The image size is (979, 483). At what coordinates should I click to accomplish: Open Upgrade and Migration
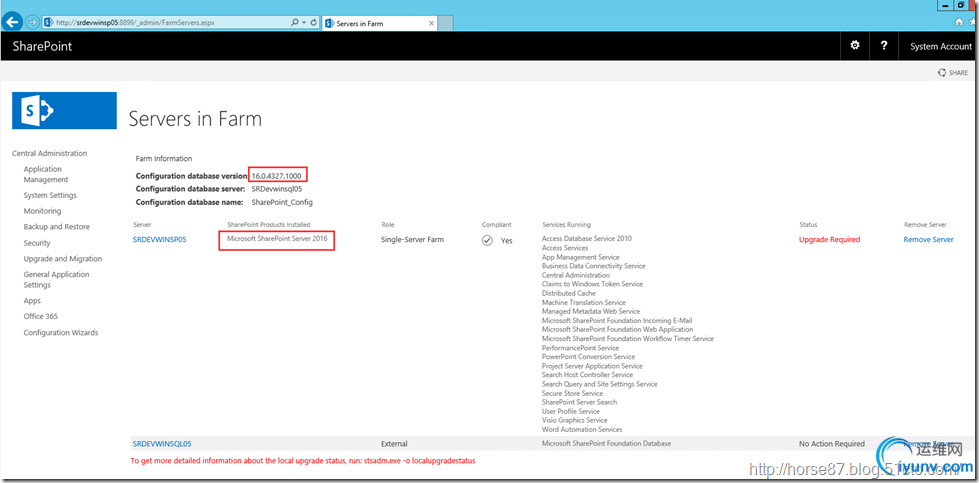pos(62,258)
